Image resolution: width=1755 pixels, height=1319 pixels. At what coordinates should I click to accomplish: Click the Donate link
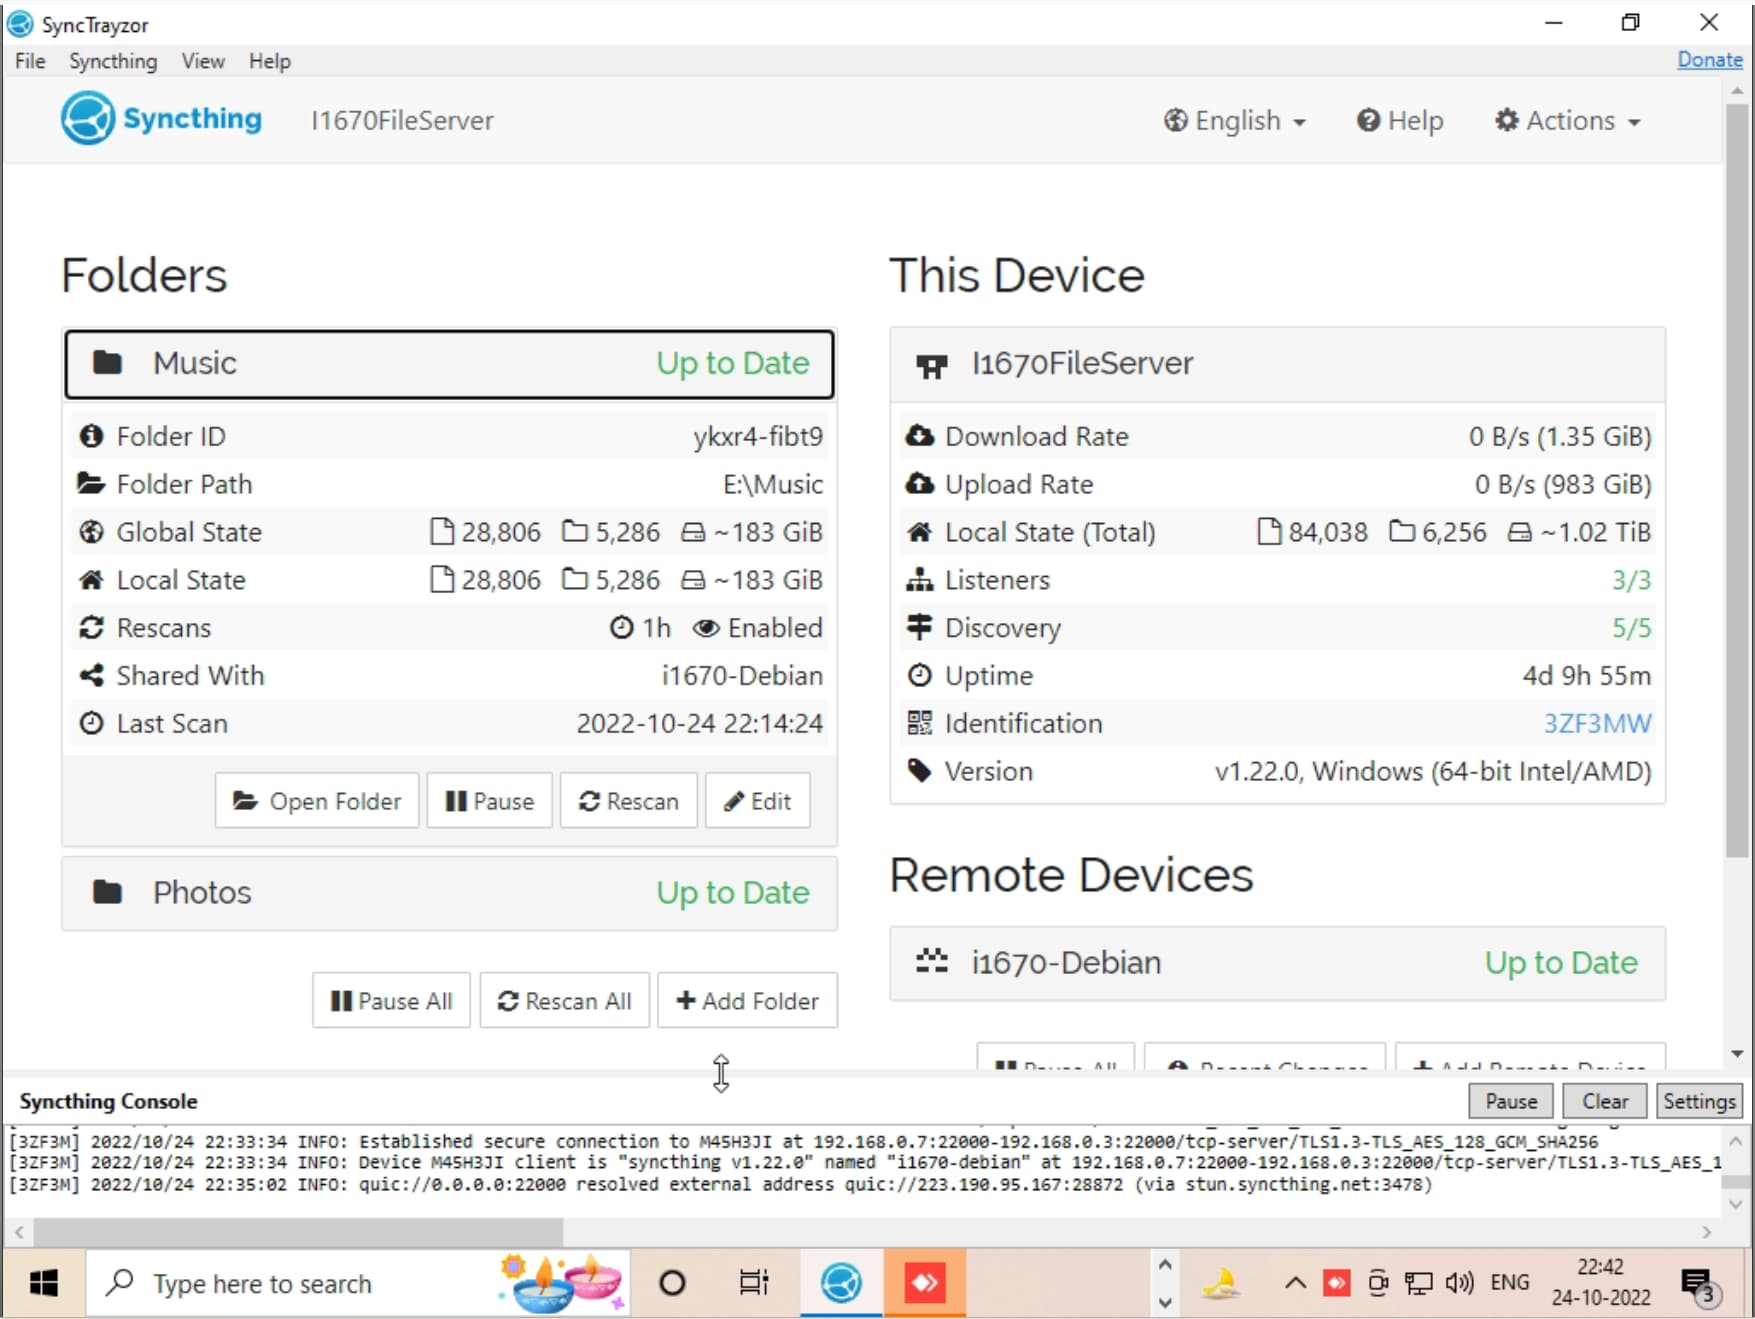(1710, 60)
